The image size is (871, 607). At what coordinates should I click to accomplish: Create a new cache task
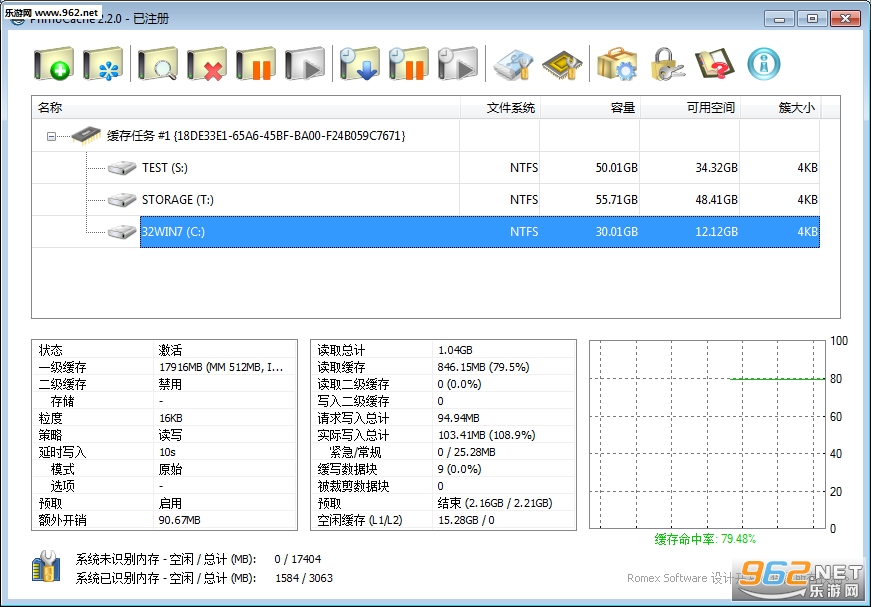(x=55, y=62)
